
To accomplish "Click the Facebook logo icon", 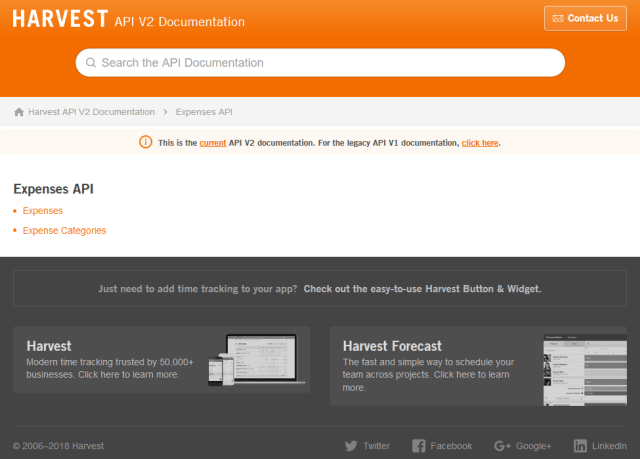I will click(x=418, y=446).
